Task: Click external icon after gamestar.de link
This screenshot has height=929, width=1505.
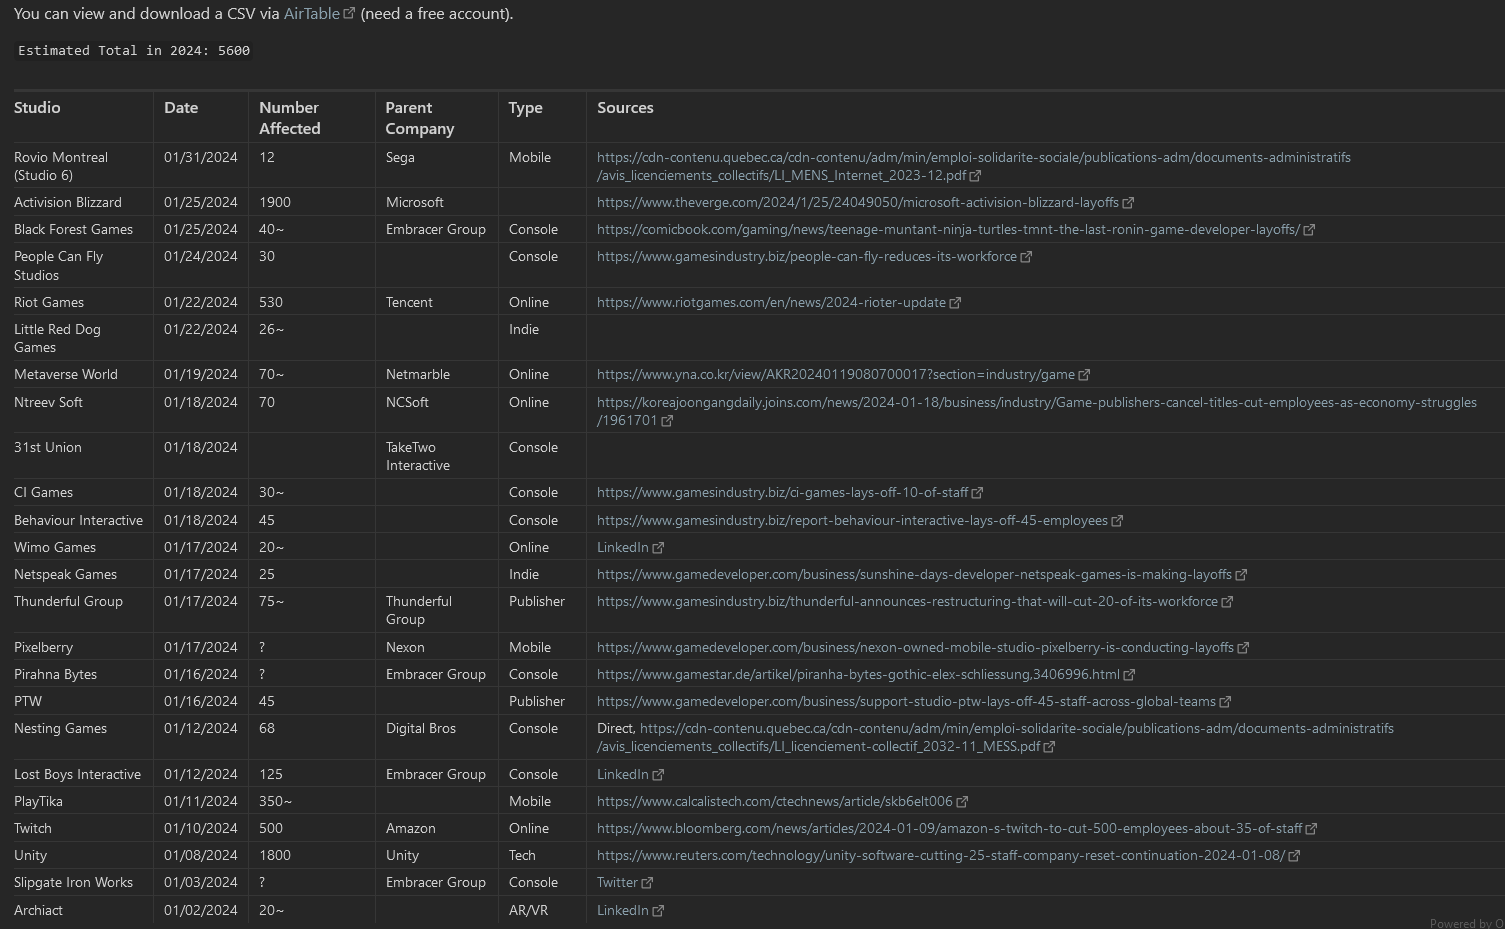Action: coord(1129,675)
